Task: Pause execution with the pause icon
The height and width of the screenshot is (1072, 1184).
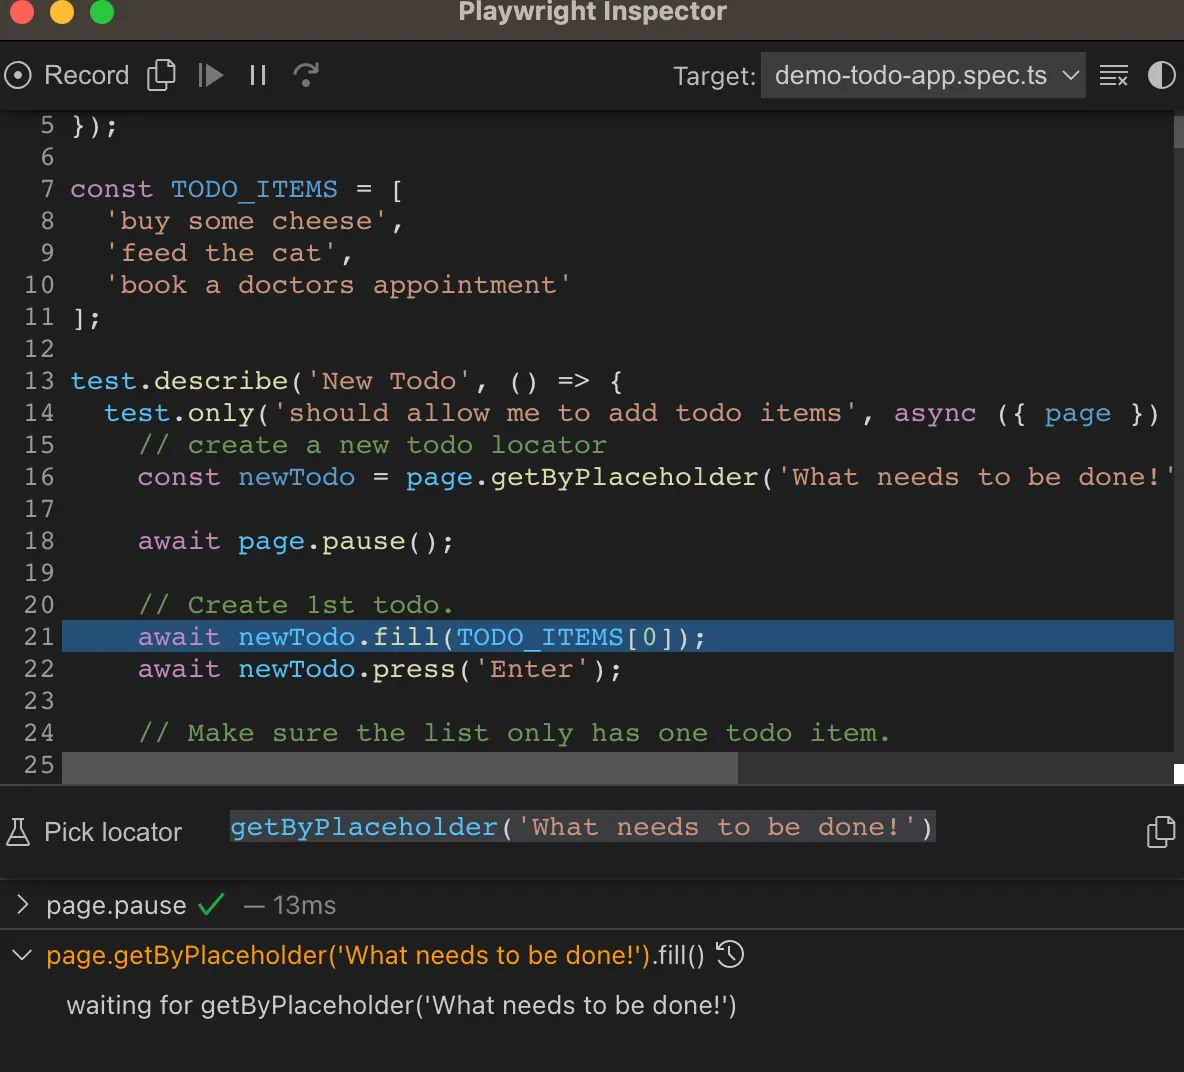Action: tap(257, 75)
